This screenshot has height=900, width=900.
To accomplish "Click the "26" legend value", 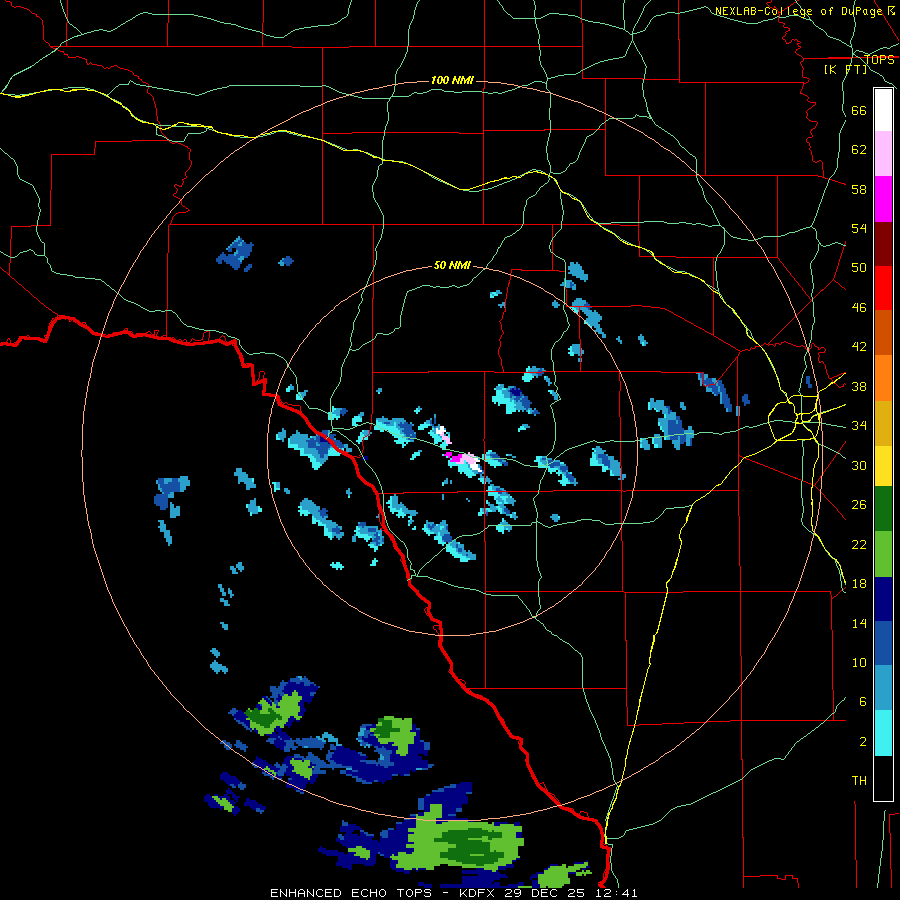I will 859,505.
